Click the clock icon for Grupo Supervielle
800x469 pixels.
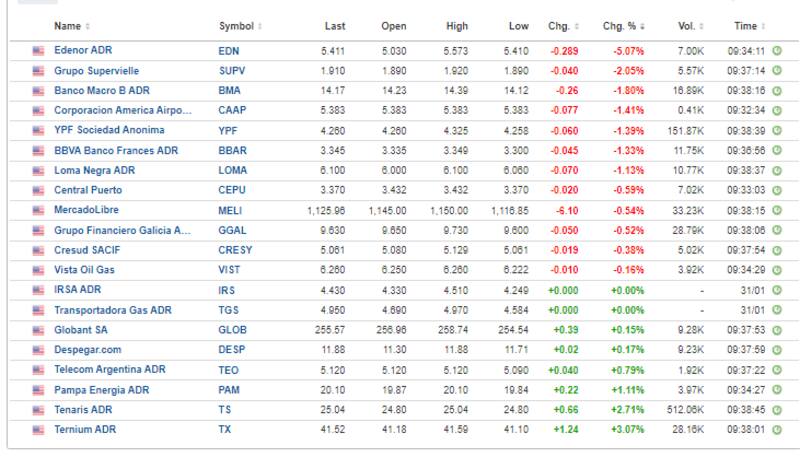click(777, 70)
